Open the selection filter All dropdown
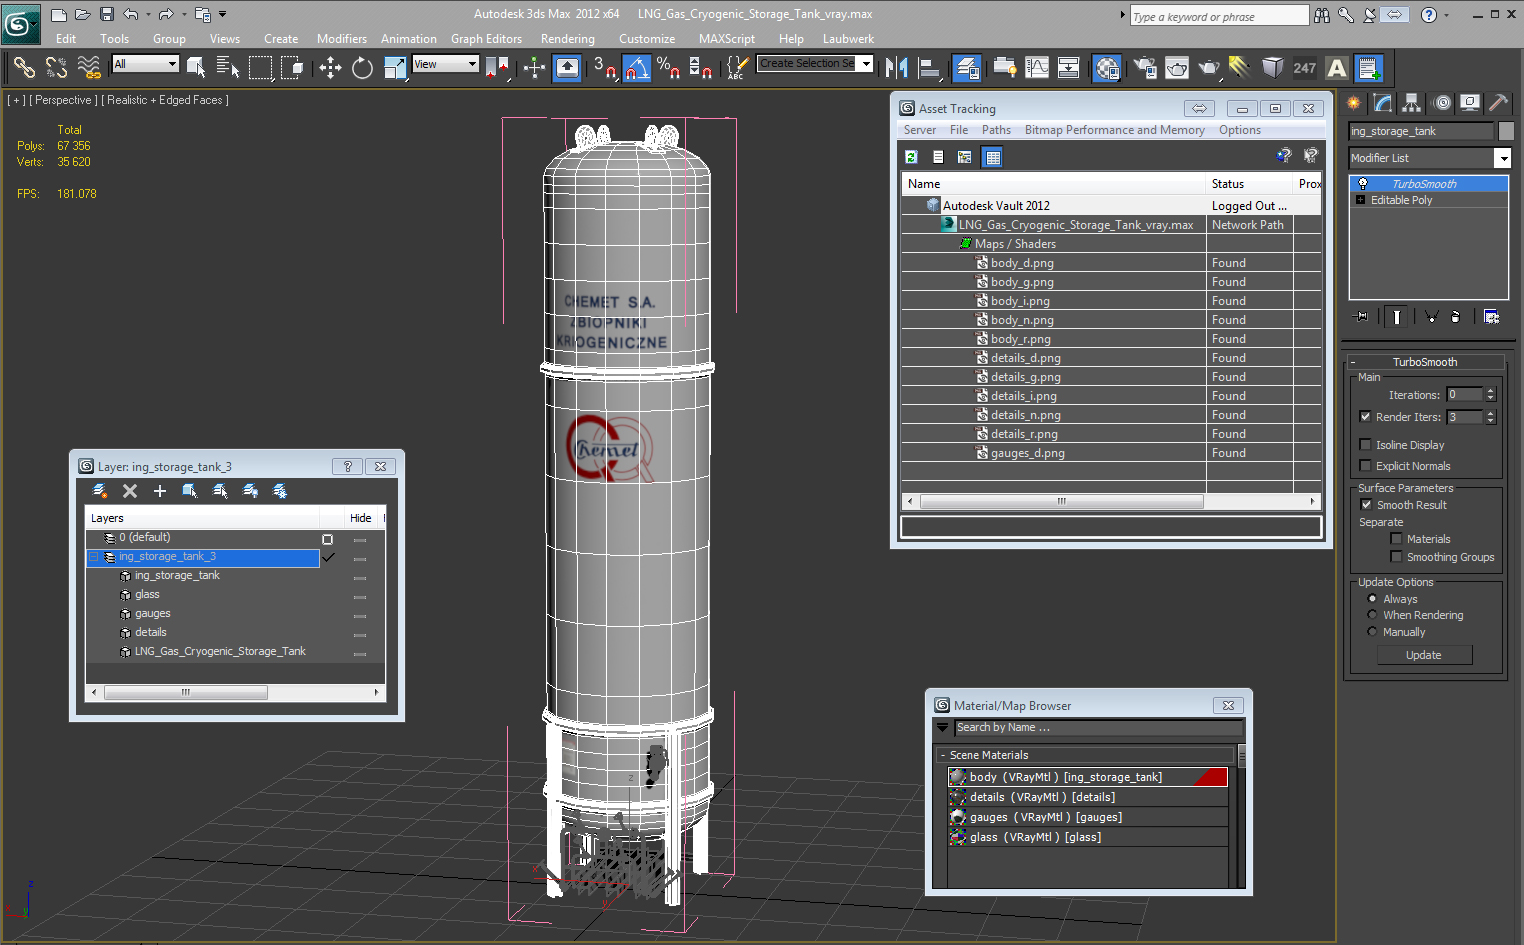This screenshot has height=945, width=1524. tap(172, 64)
